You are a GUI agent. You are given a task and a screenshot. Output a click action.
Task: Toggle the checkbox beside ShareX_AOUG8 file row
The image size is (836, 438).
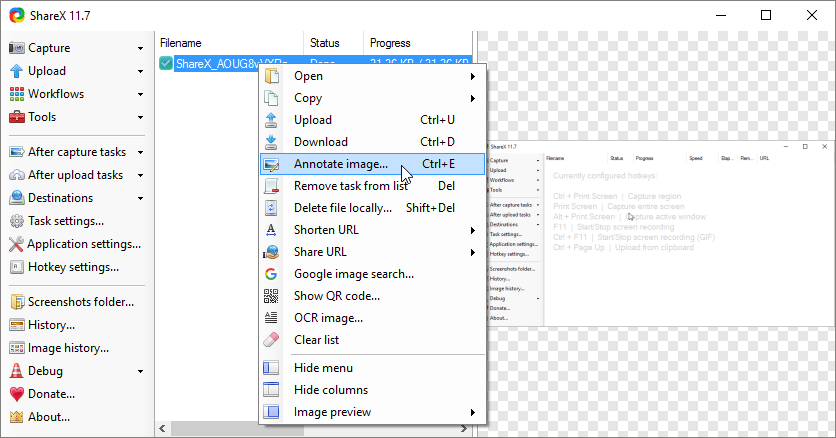pos(165,63)
